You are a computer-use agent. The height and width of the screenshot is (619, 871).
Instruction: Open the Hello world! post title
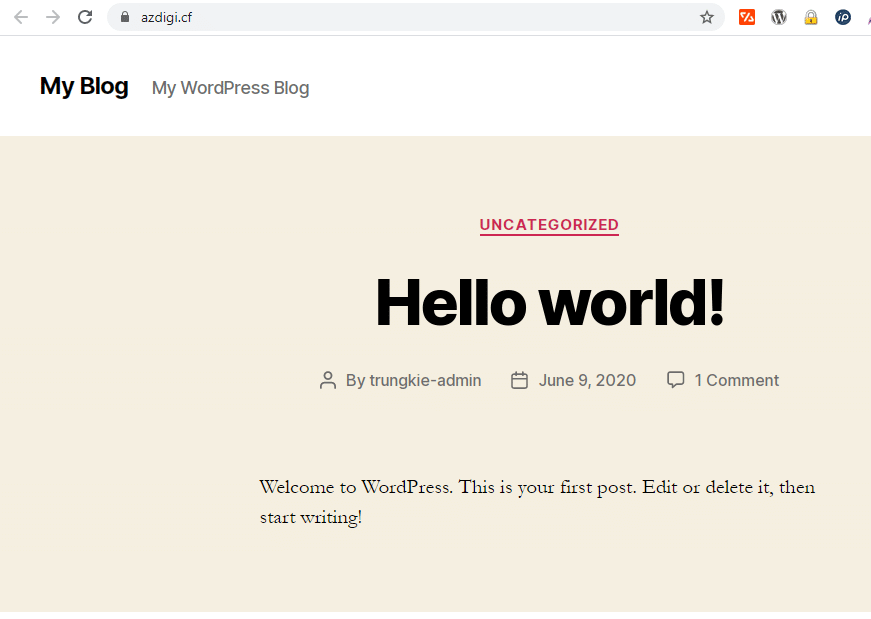coord(550,303)
